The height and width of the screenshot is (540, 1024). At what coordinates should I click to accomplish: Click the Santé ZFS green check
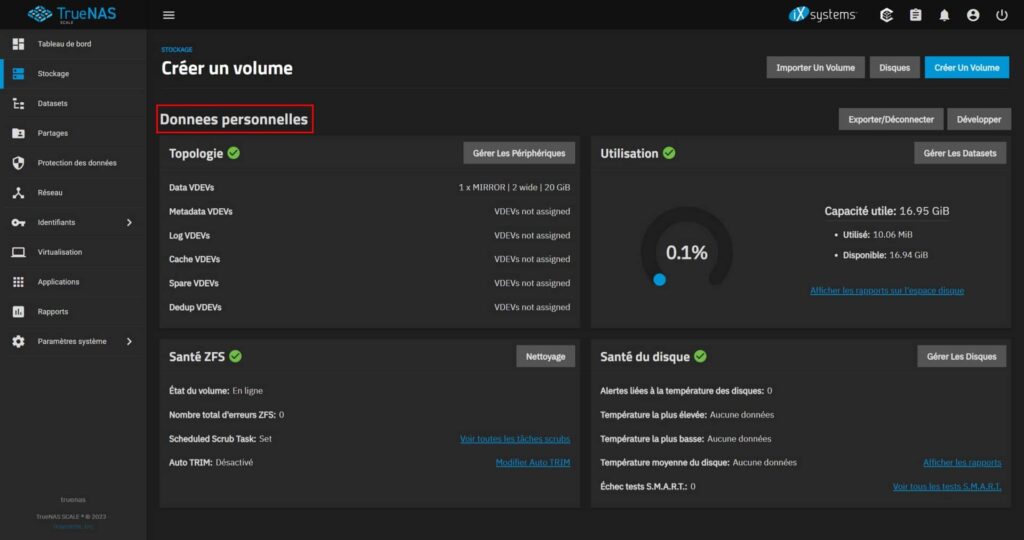coord(236,356)
